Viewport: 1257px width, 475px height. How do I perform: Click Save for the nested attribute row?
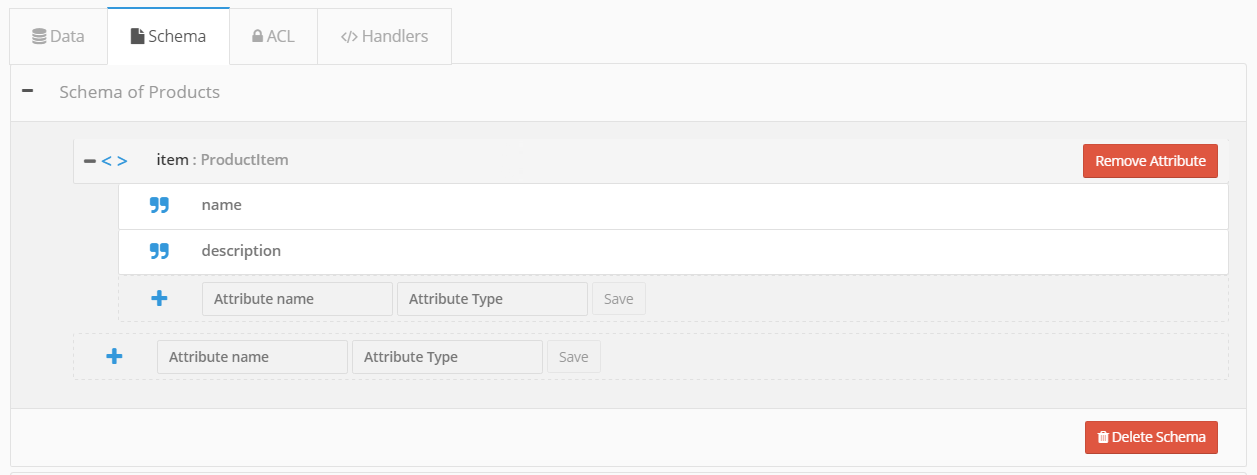[x=618, y=299]
